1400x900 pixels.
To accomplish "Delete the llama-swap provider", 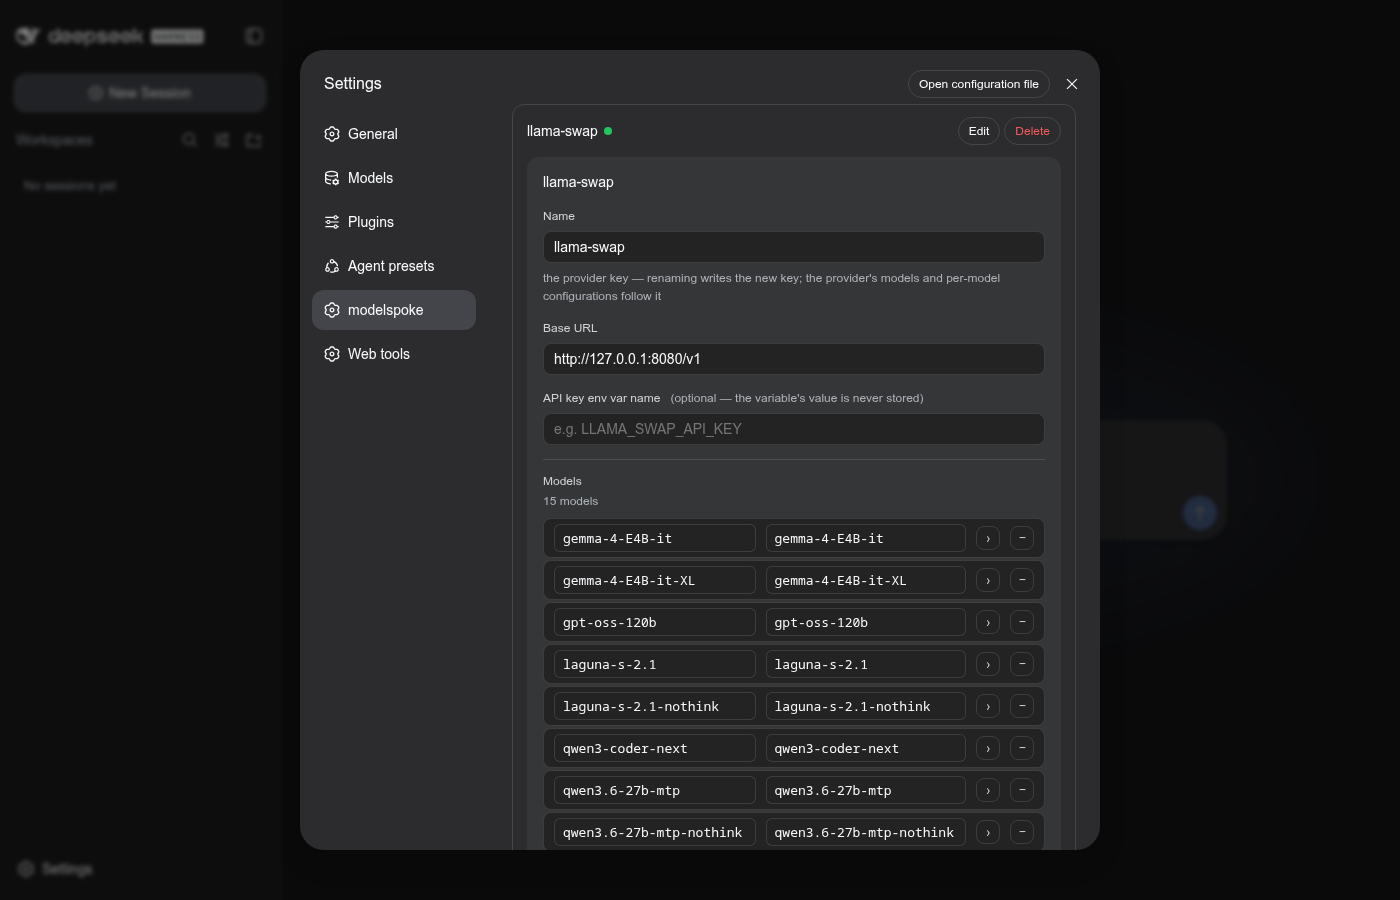I will (1032, 131).
